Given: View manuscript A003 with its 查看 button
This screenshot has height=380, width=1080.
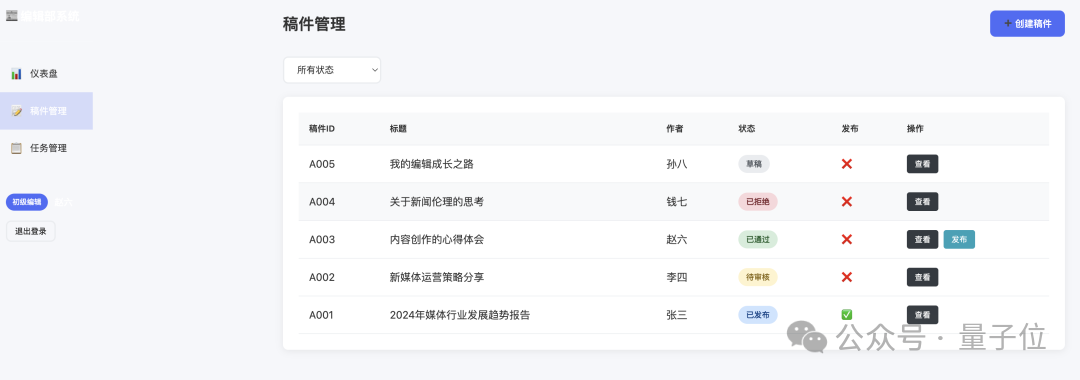Looking at the screenshot, I should point(922,240).
